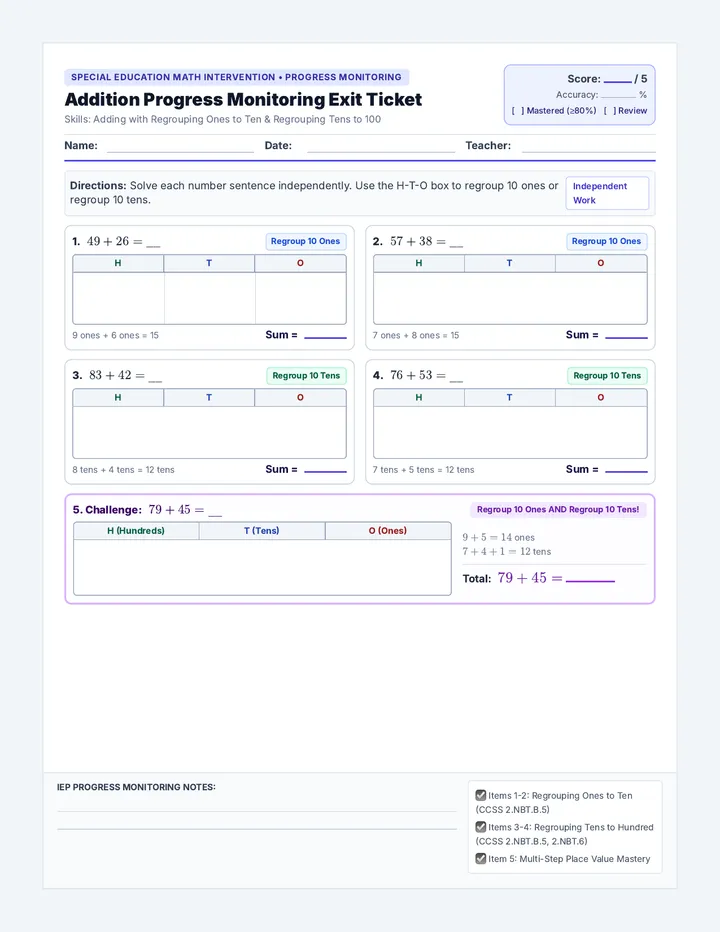The image size is (720, 932).
Task: Click the O column header in problem 4
Action: click(x=601, y=398)
